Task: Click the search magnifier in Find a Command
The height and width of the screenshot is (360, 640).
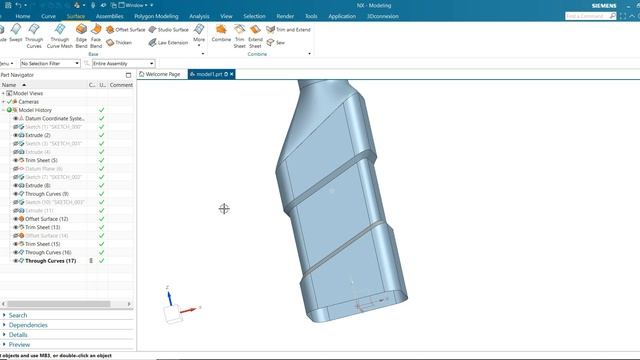Action: tap(613, 16)
